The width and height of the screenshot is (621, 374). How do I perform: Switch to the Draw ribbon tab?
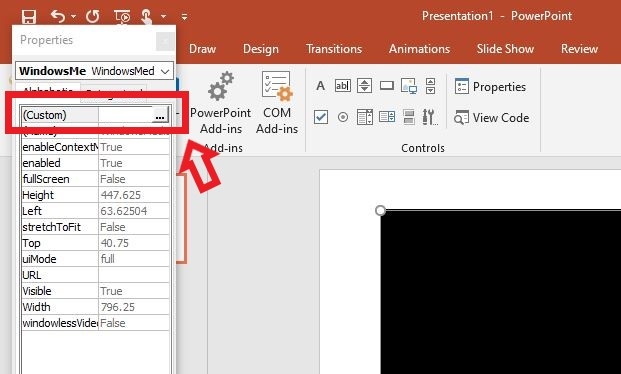click(x=202, y=49)
